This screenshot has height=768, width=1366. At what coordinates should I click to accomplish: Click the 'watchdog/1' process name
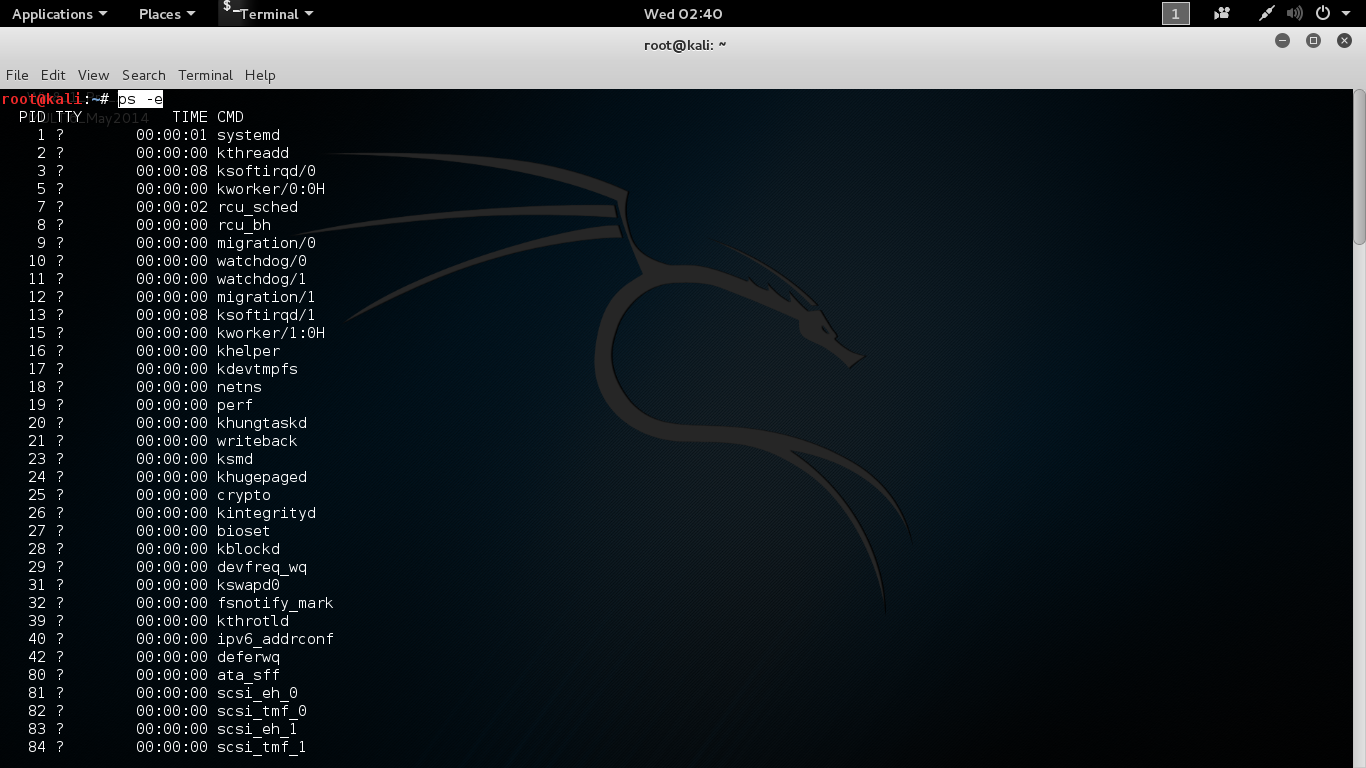(262, 279)
